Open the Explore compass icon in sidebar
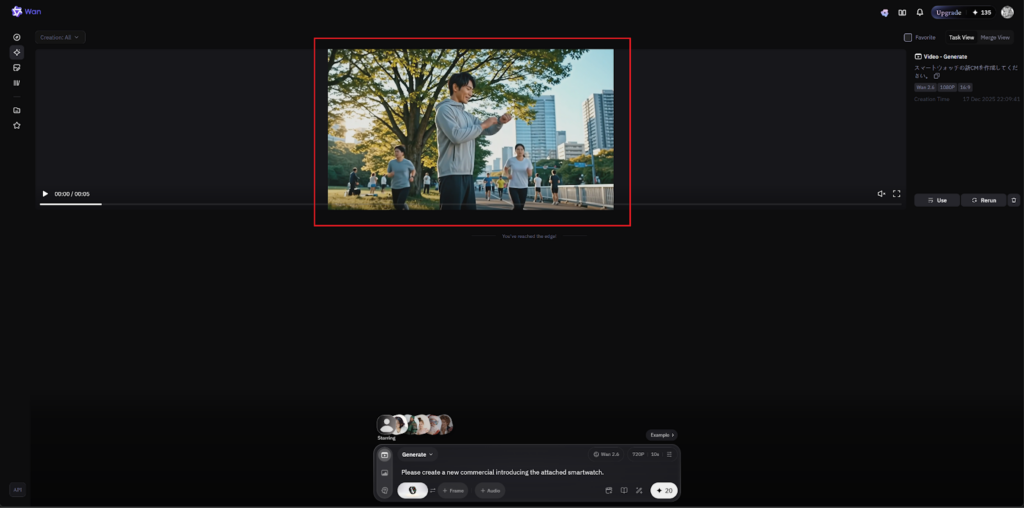The width and height of the screenshot is (1024, 508). click(x=17, y=37)
